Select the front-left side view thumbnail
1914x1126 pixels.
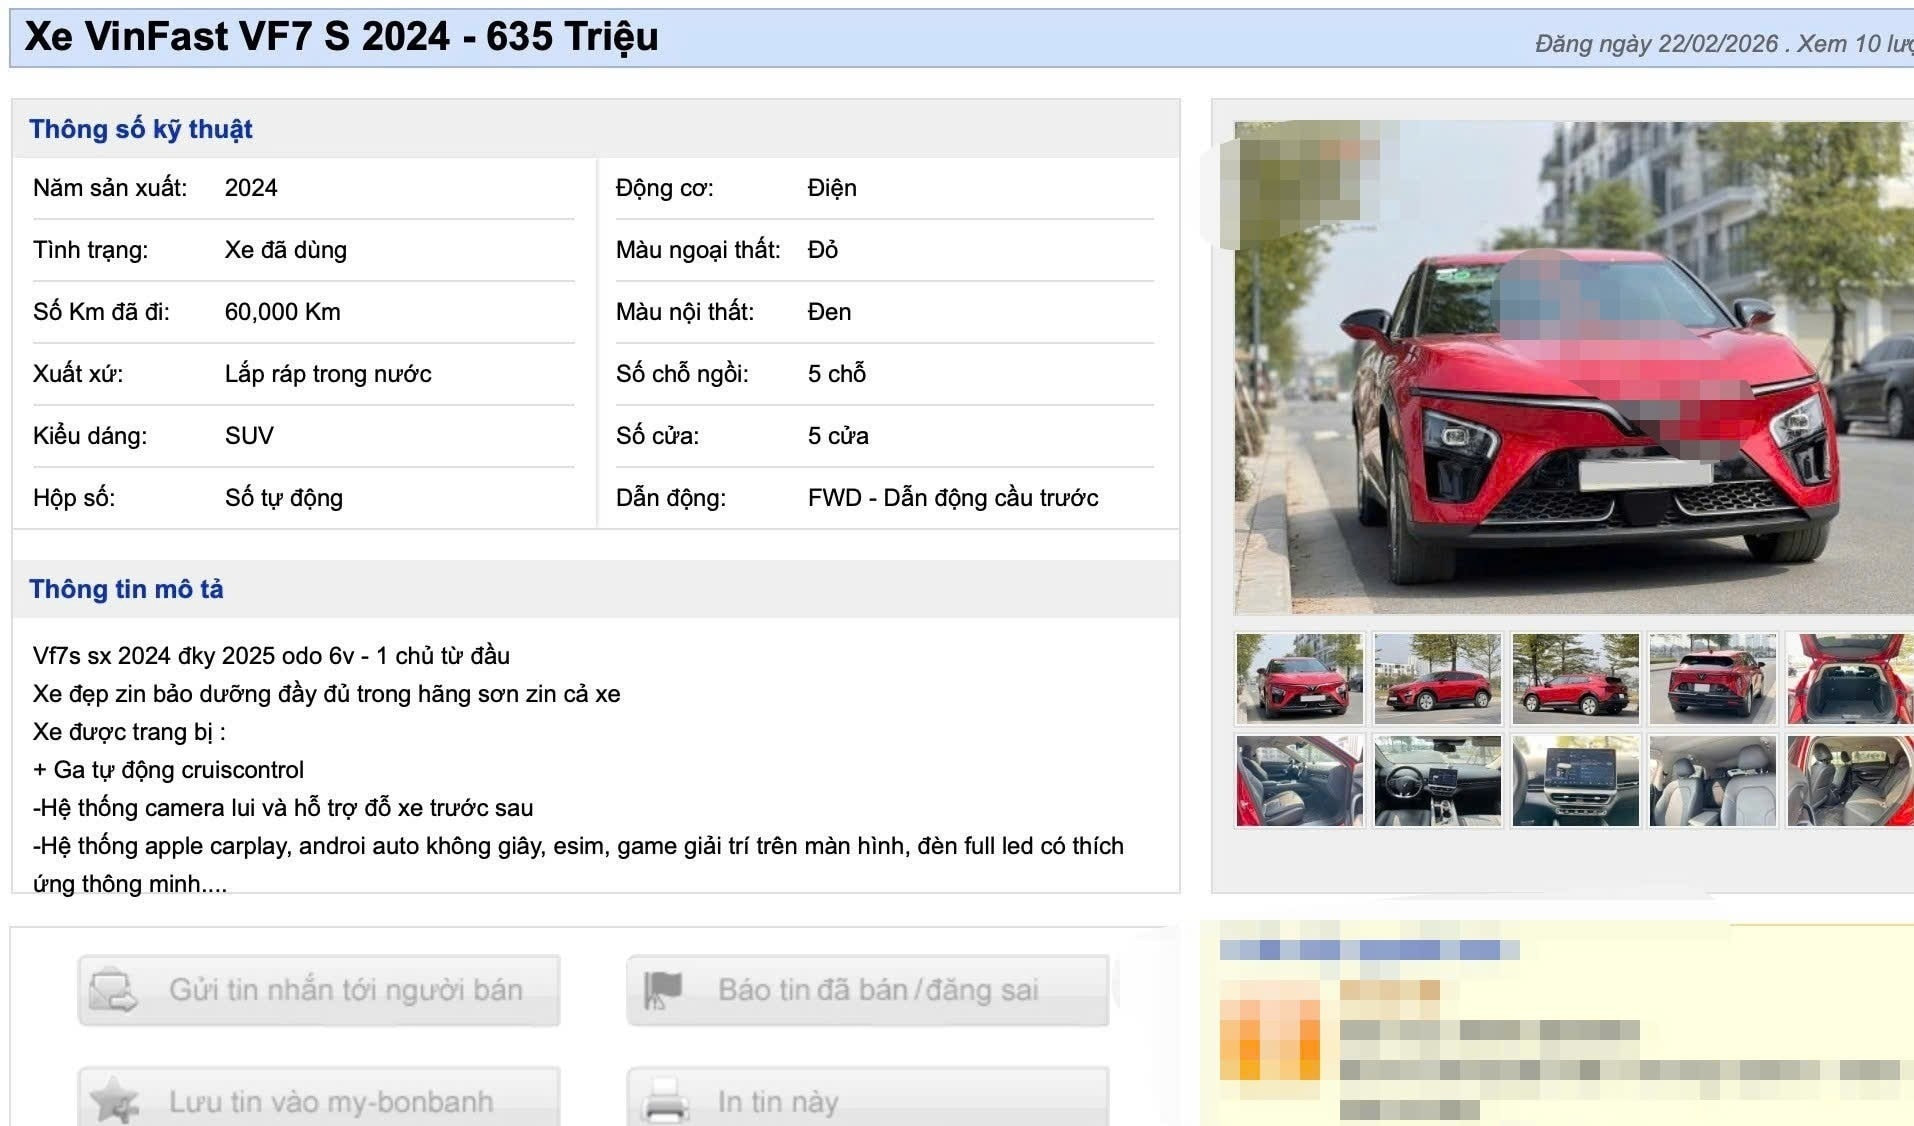point(1437,678)
